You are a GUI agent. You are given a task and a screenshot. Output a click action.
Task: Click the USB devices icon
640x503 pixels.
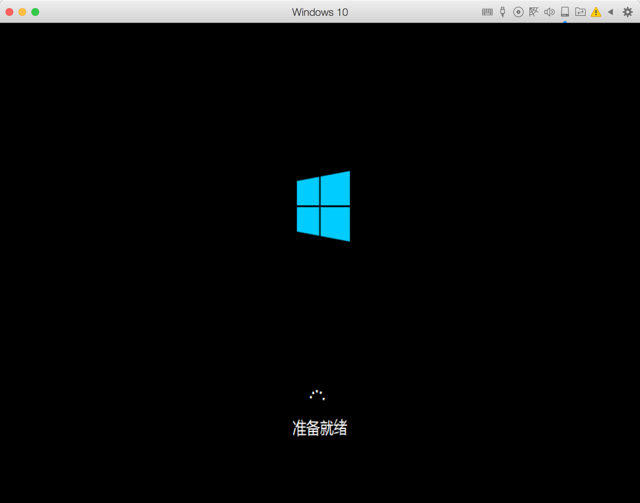[502, 12]
